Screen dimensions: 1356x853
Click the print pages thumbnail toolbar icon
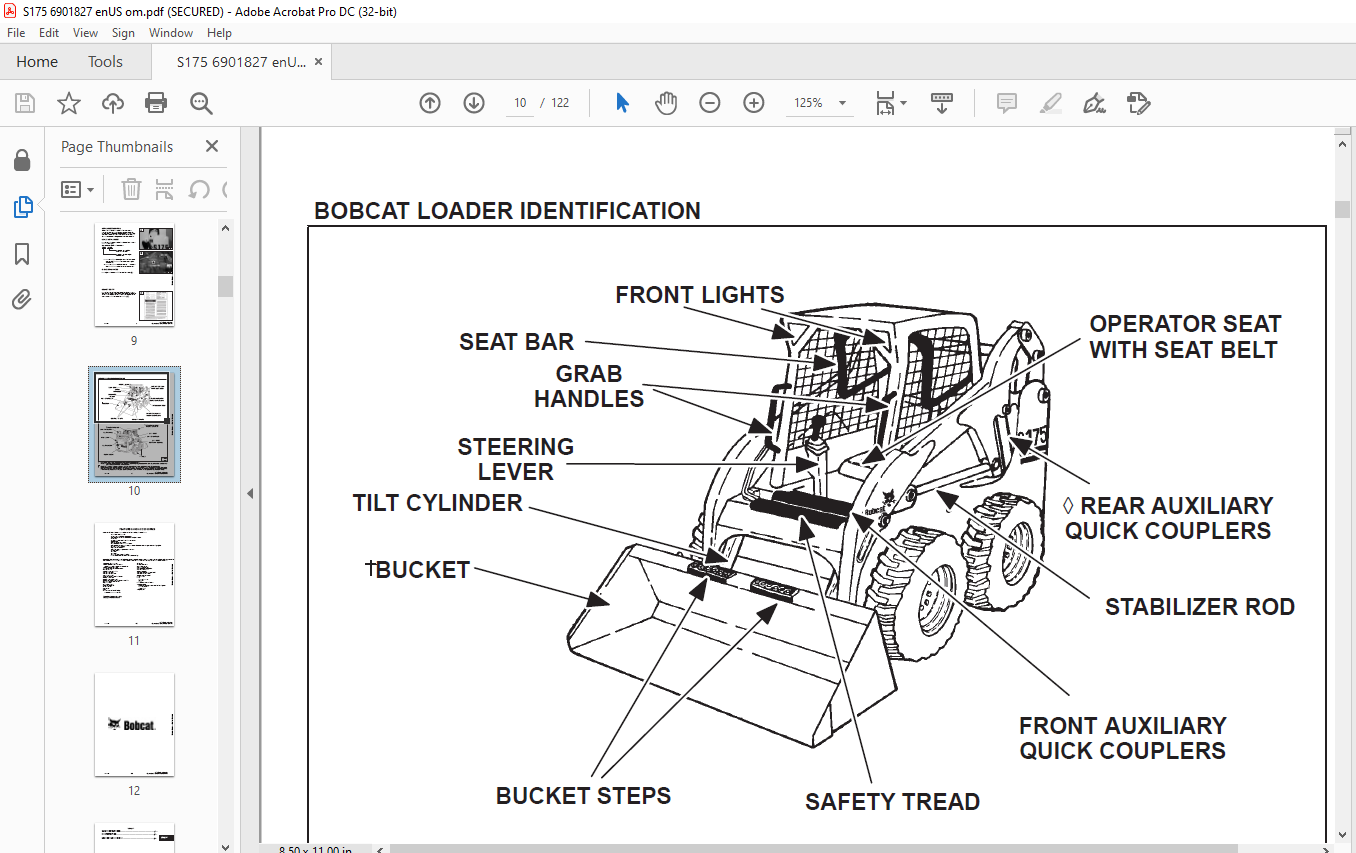pos(165,189)
